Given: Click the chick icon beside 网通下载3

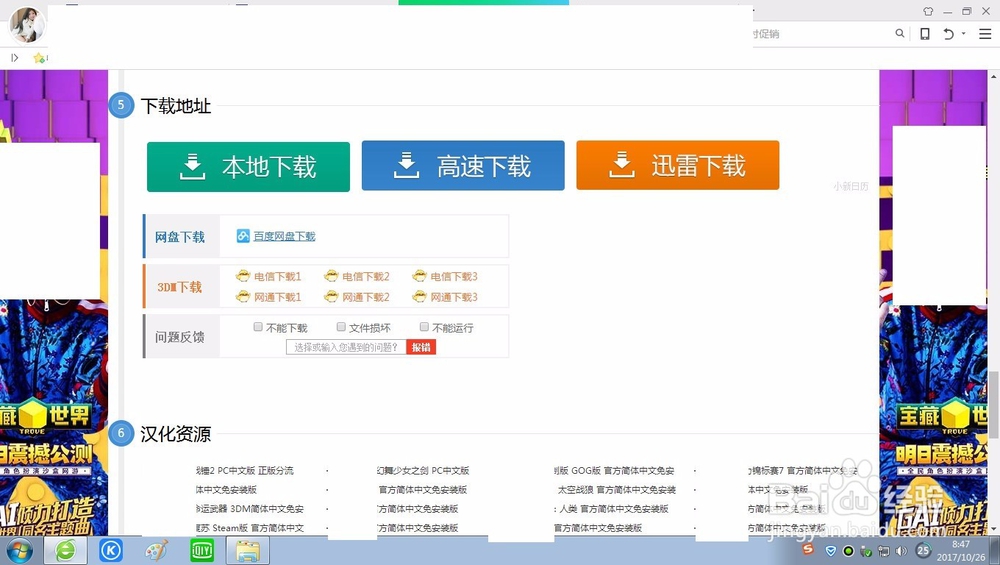Looking at the screenshot, I should pos(419,296).
